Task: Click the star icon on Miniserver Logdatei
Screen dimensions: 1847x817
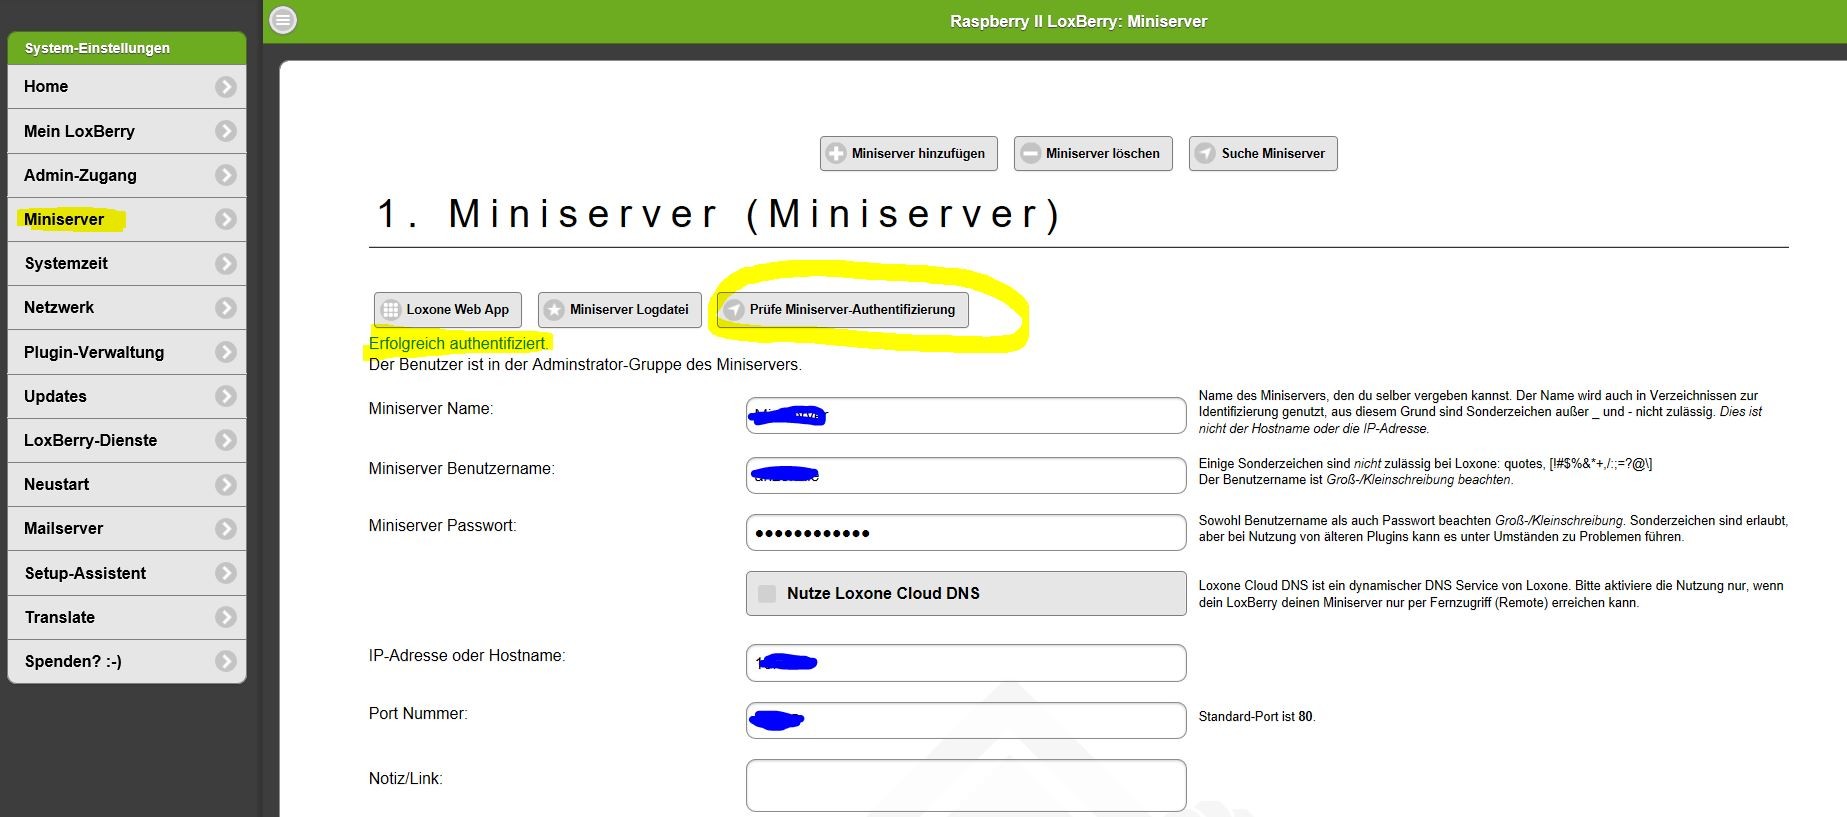Action: click(x=555, y=310)
